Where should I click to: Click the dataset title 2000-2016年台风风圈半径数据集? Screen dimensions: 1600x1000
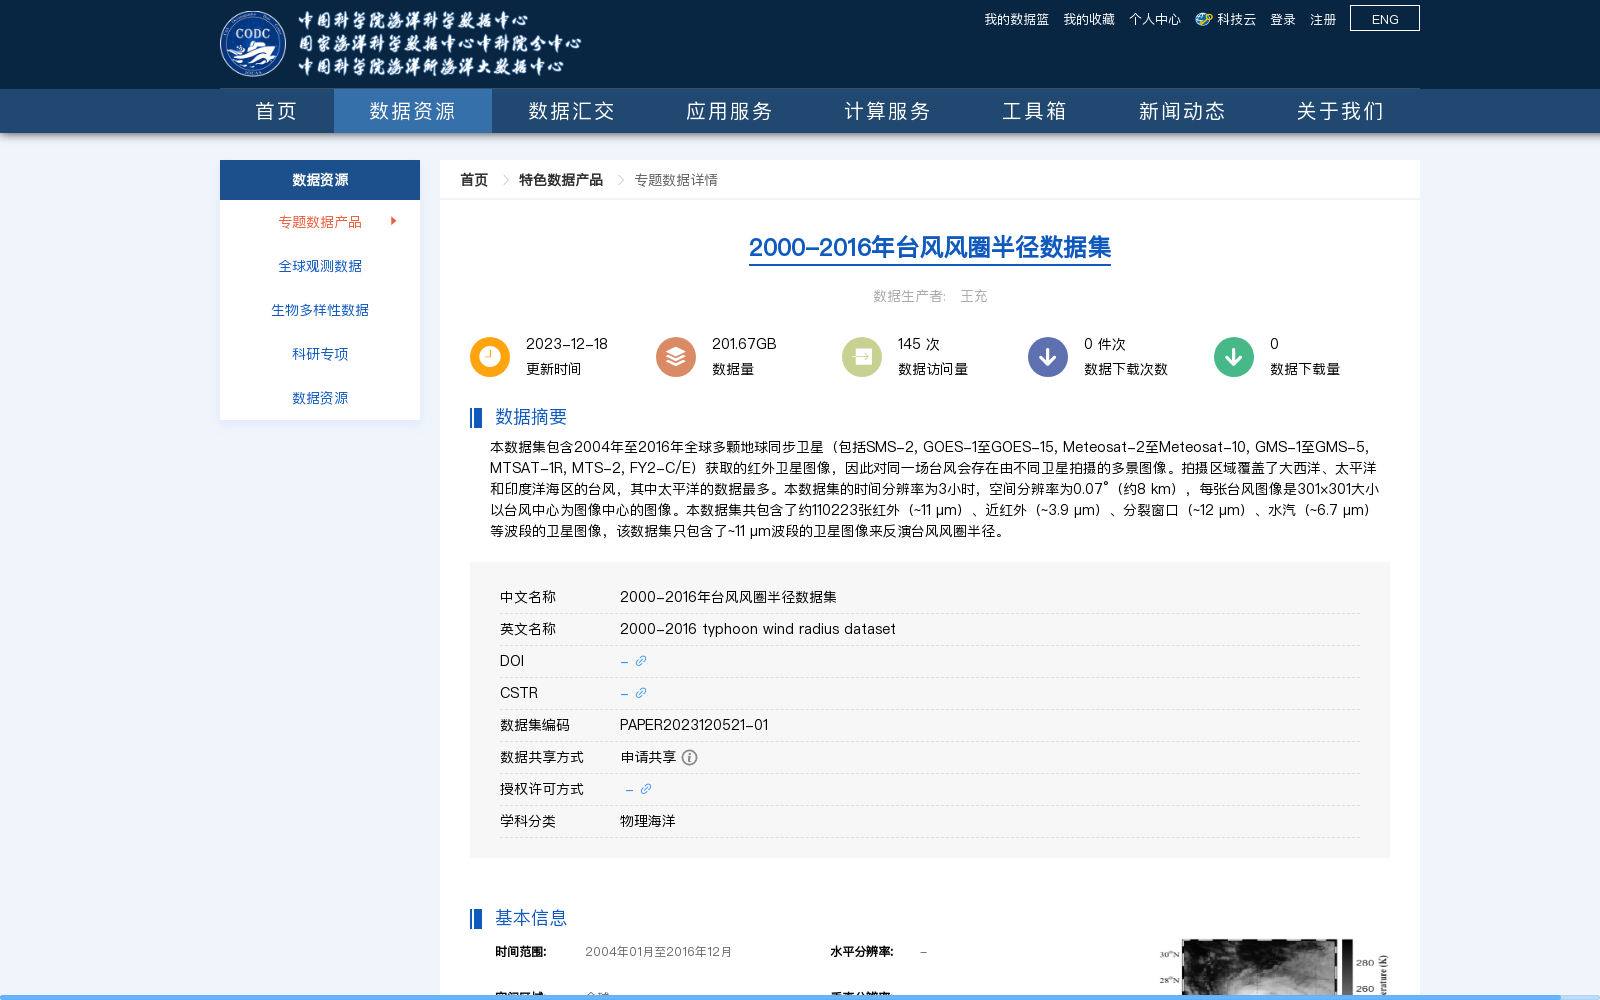point(930,247)
